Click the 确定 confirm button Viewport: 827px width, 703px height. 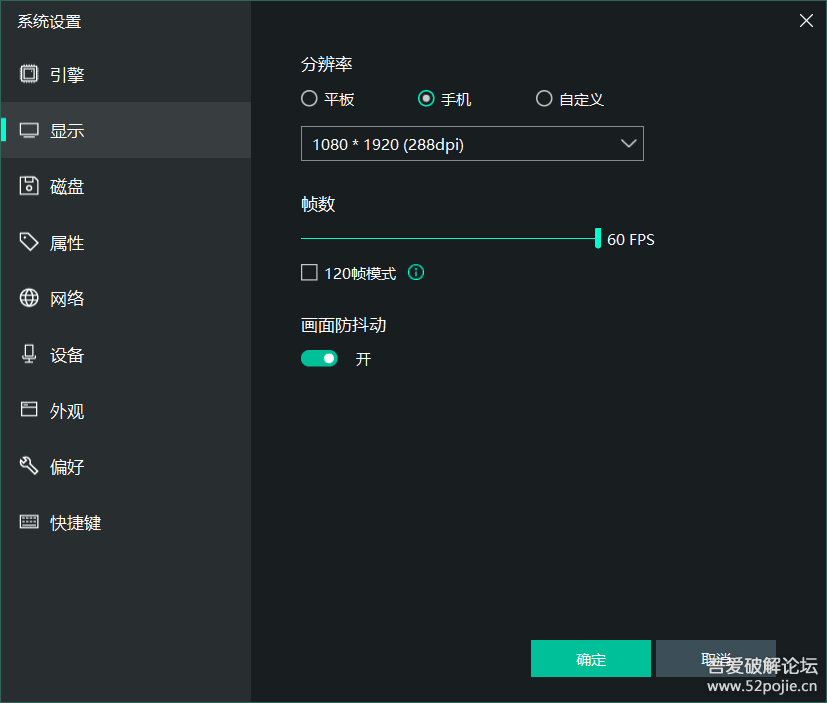tap(591, 659)
